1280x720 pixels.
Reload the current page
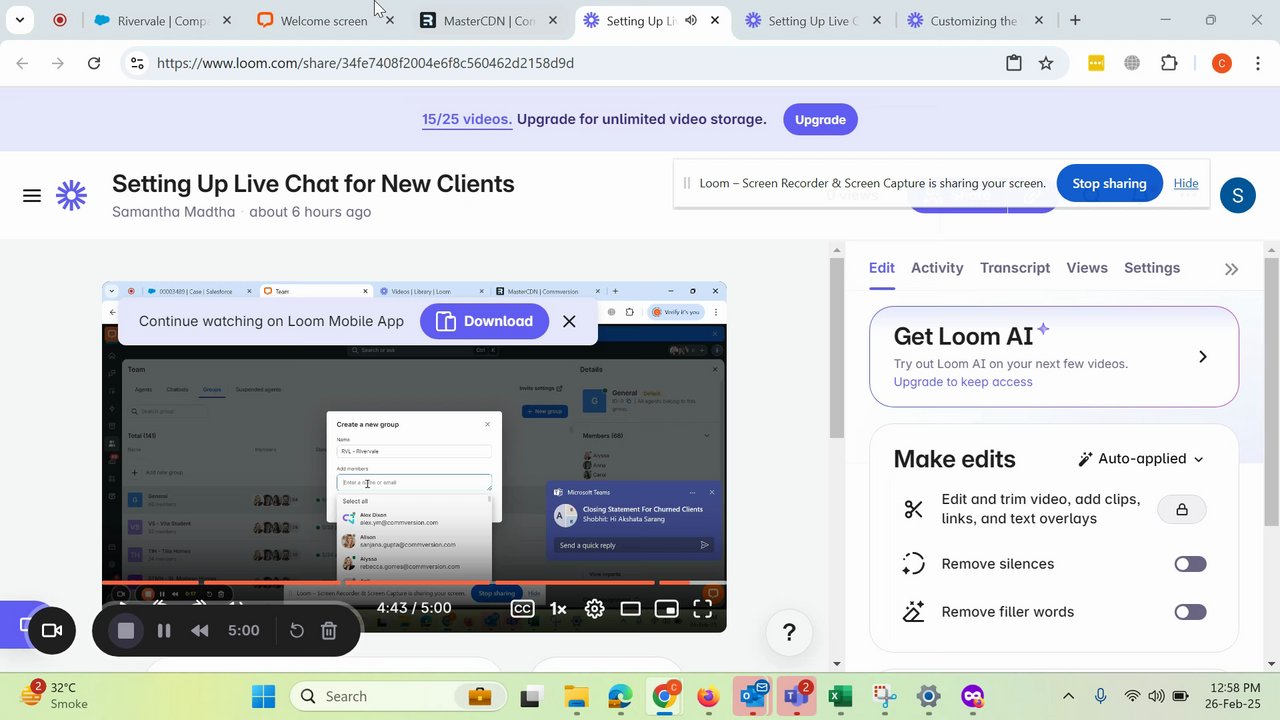coord(94,63)
